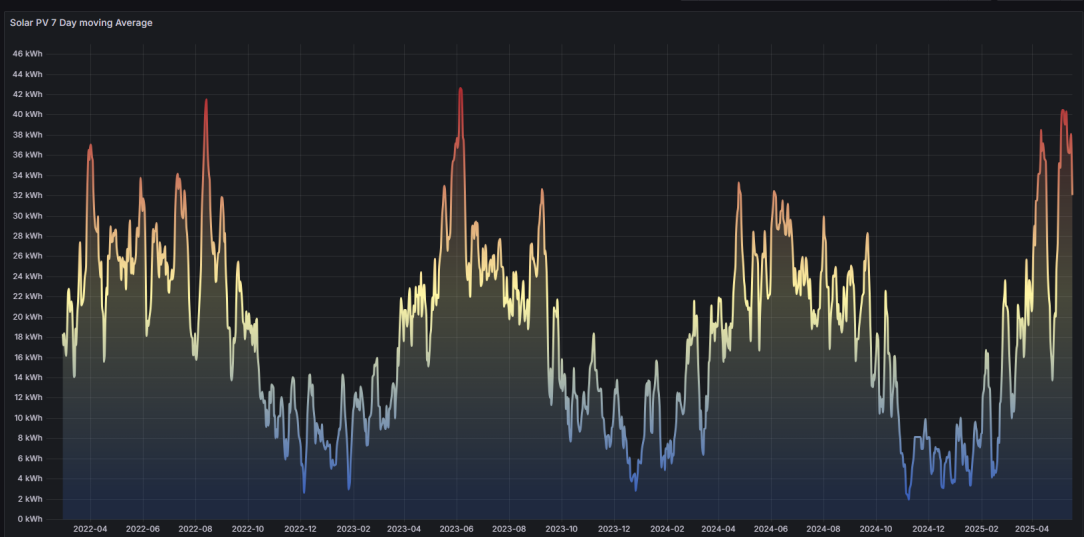Click the 2022-06 x-axis date label

point(144,529)
